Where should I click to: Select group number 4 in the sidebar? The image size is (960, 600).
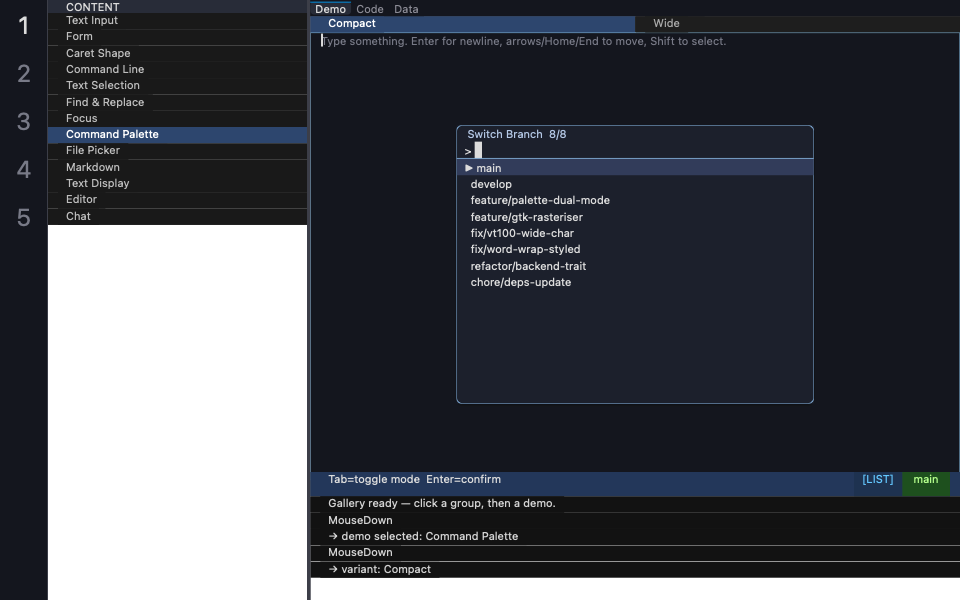(23, 170)
